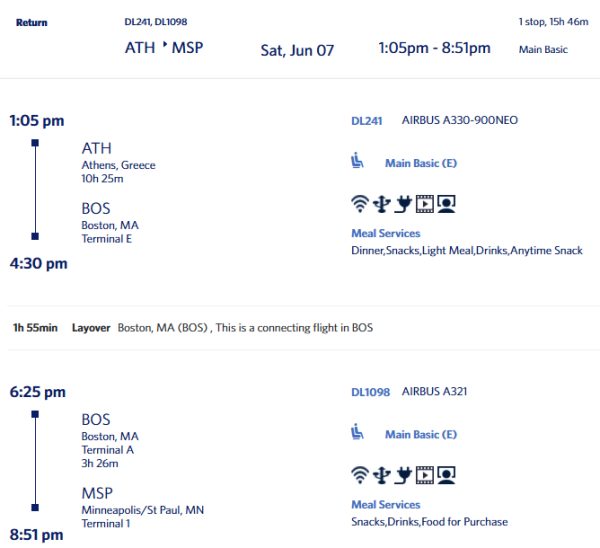Open the DL241 flight number link
The height and width of the screenshot is (548, 600).
[367, 121]
